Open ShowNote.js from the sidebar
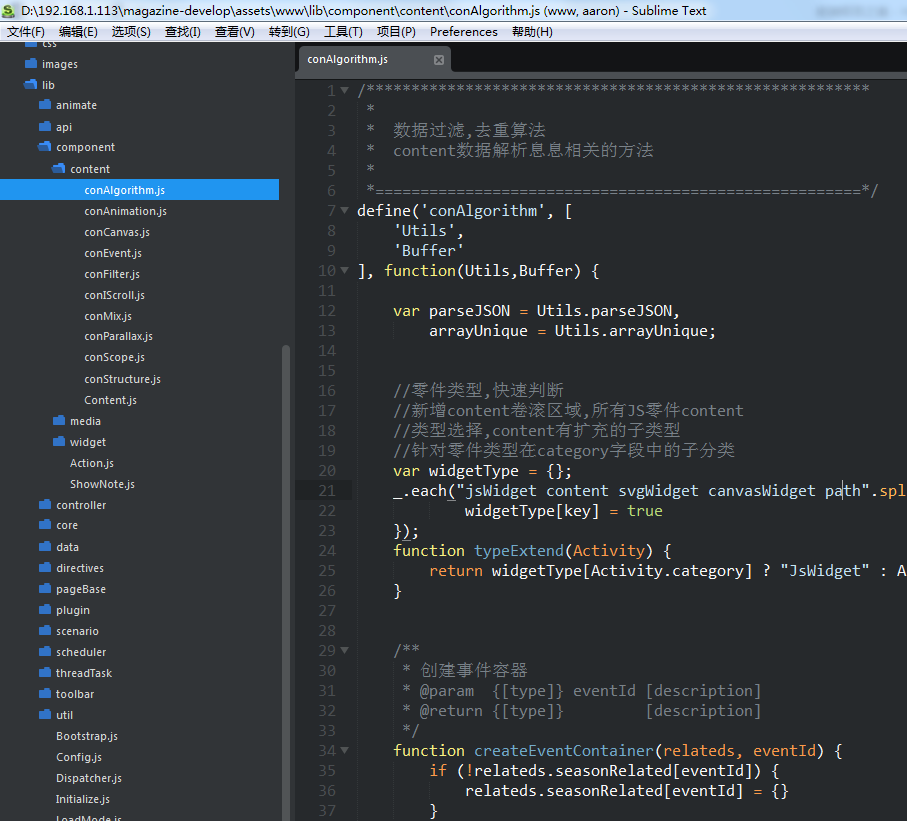This screenshot has width=907, height=821. (102, 484)
